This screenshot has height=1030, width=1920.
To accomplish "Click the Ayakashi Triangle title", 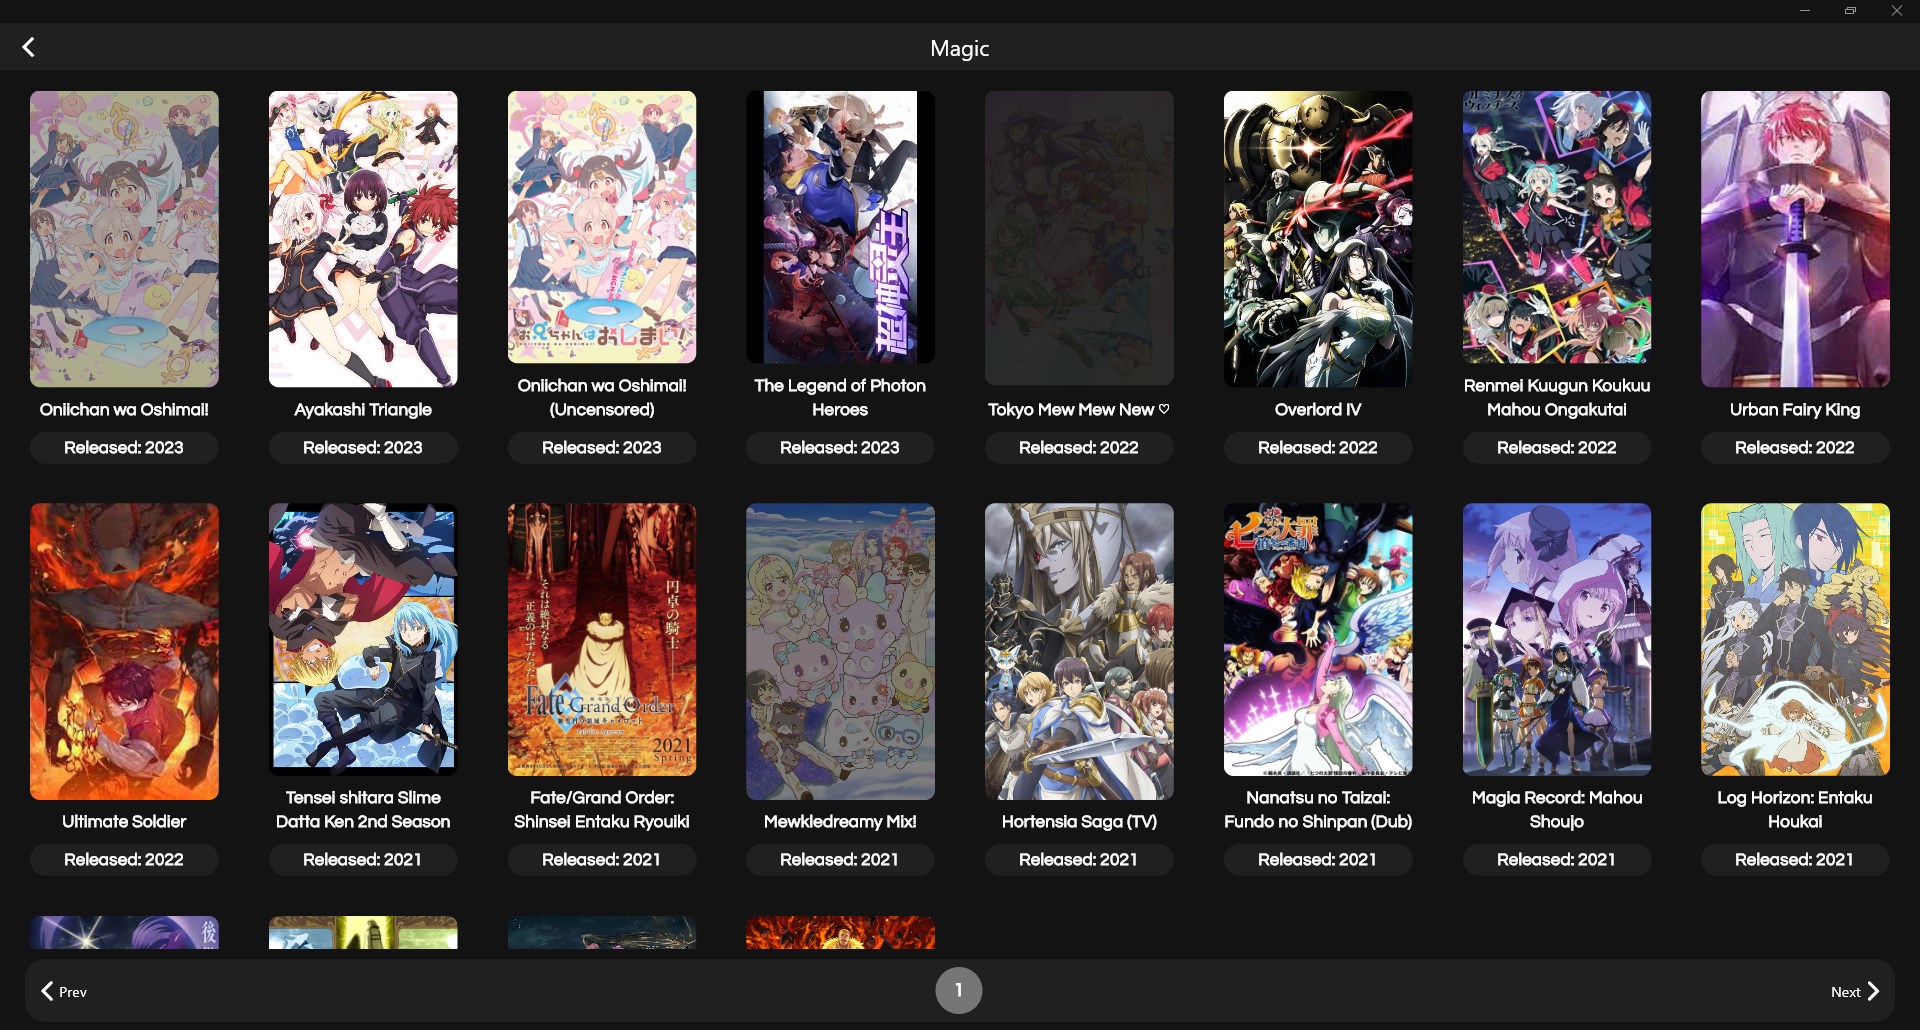I will (x=363, y=410).
